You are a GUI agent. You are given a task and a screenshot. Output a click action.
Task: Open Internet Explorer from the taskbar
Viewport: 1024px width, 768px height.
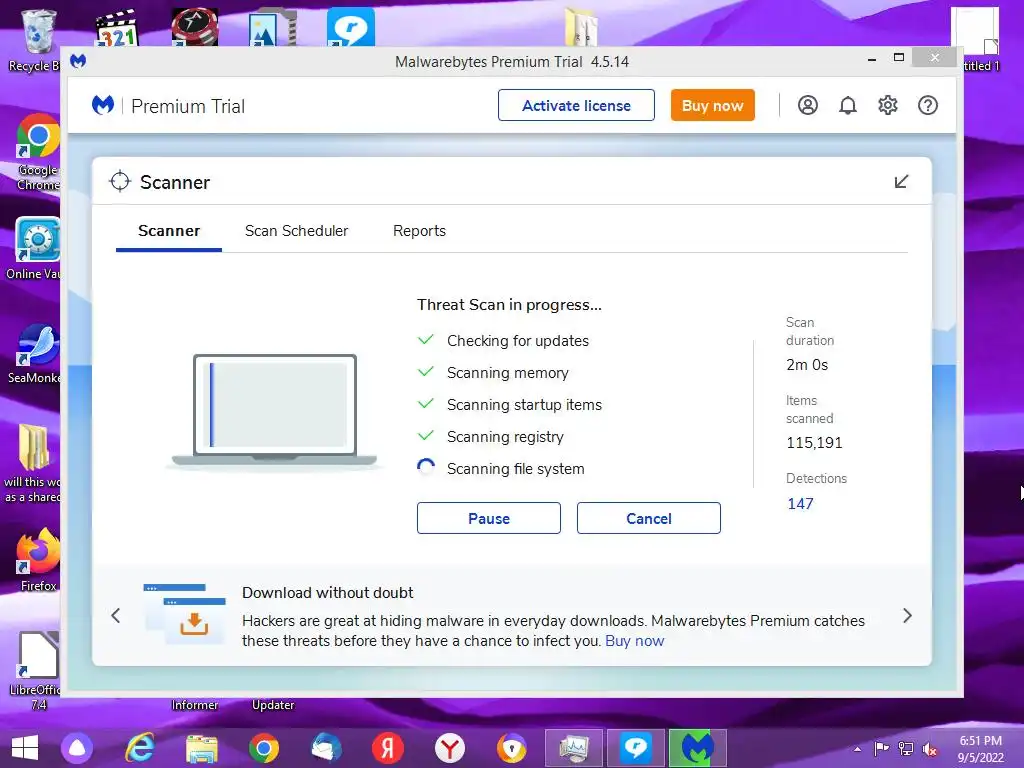140,748
